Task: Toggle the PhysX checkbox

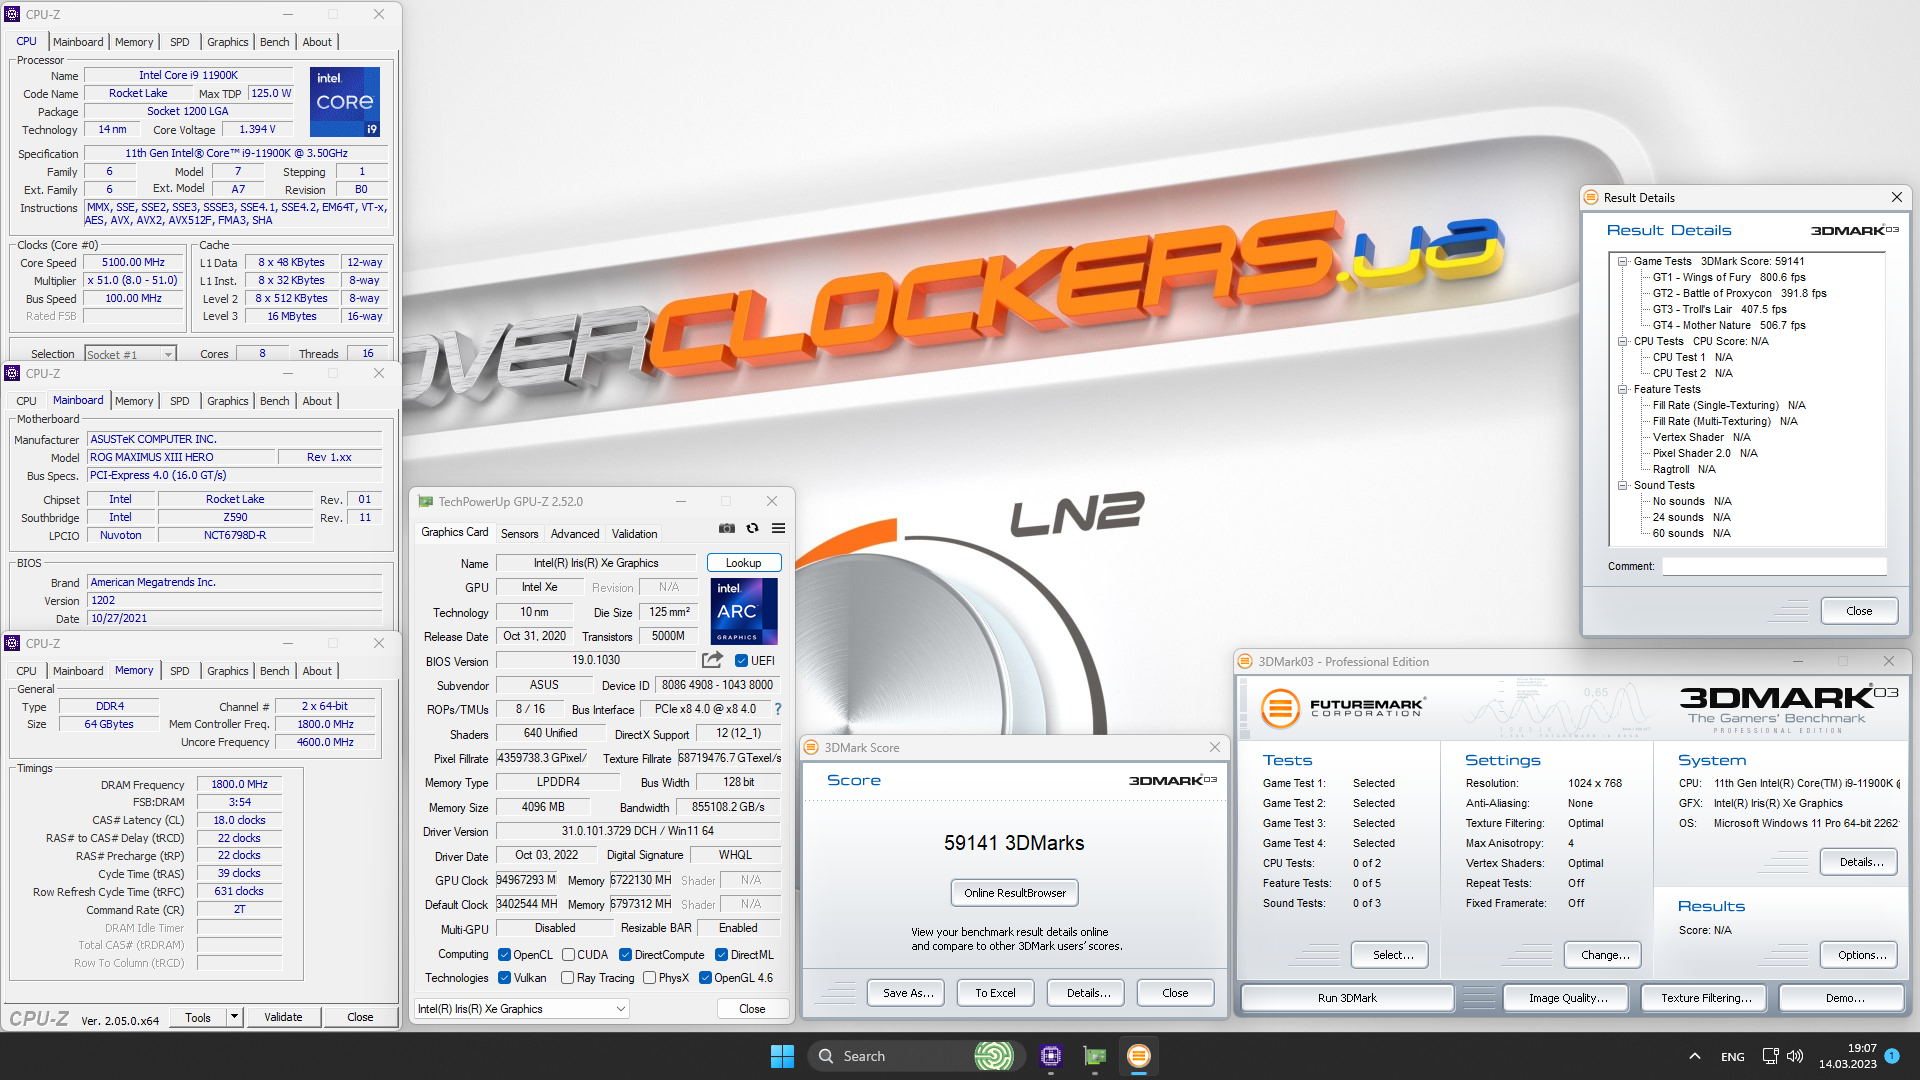Action: pyautogui.click(x=649, y=978)
